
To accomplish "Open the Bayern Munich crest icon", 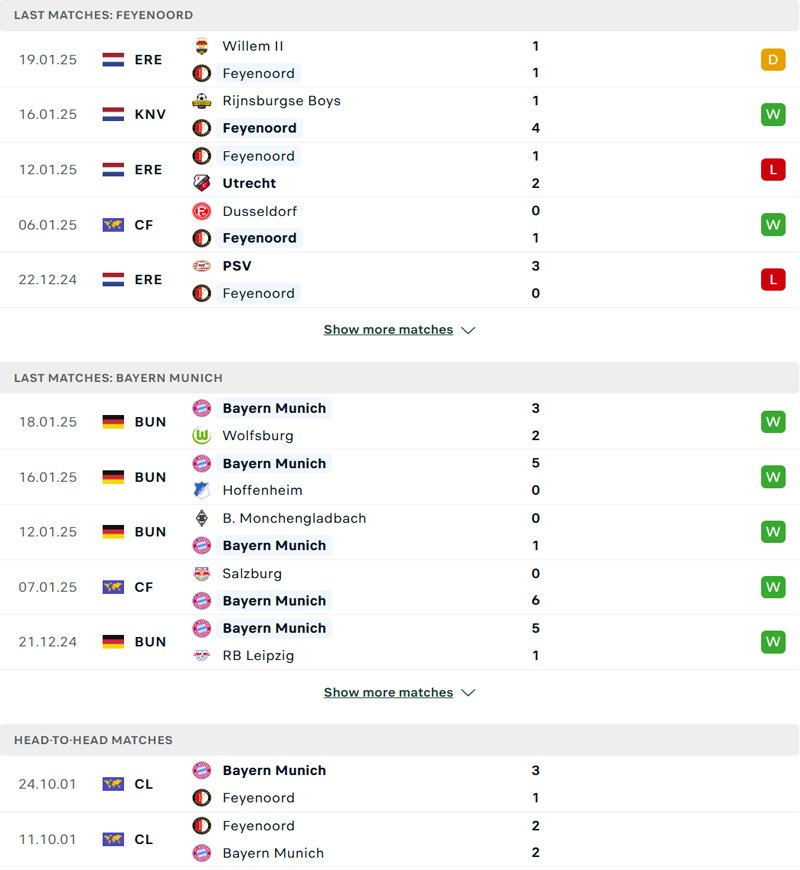I will point(202,408).
